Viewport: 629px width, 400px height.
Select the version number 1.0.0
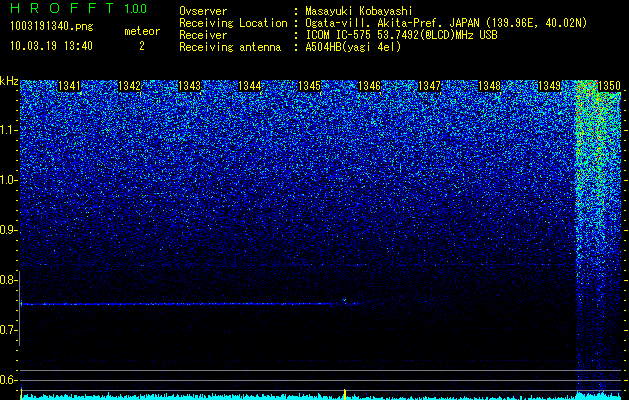click(135, 8)
